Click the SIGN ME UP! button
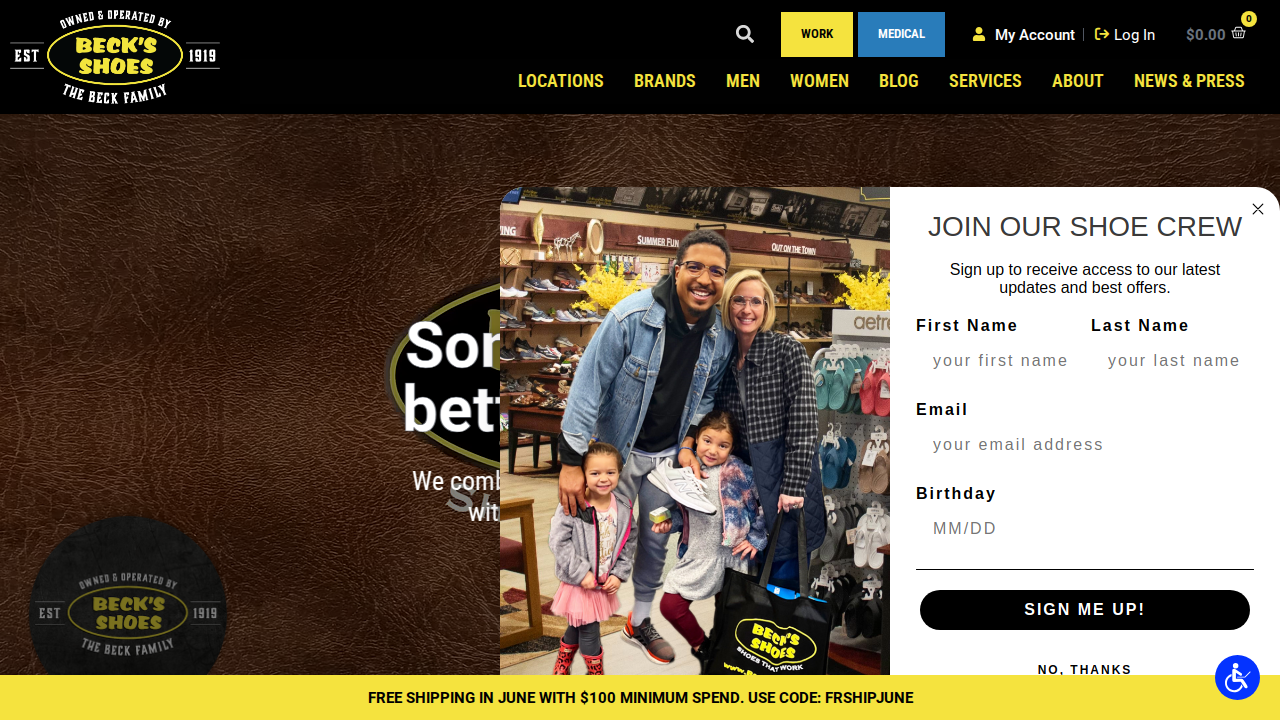Image resolution: width=1280 pixels, height=720 pixels. pos(1085,610)
